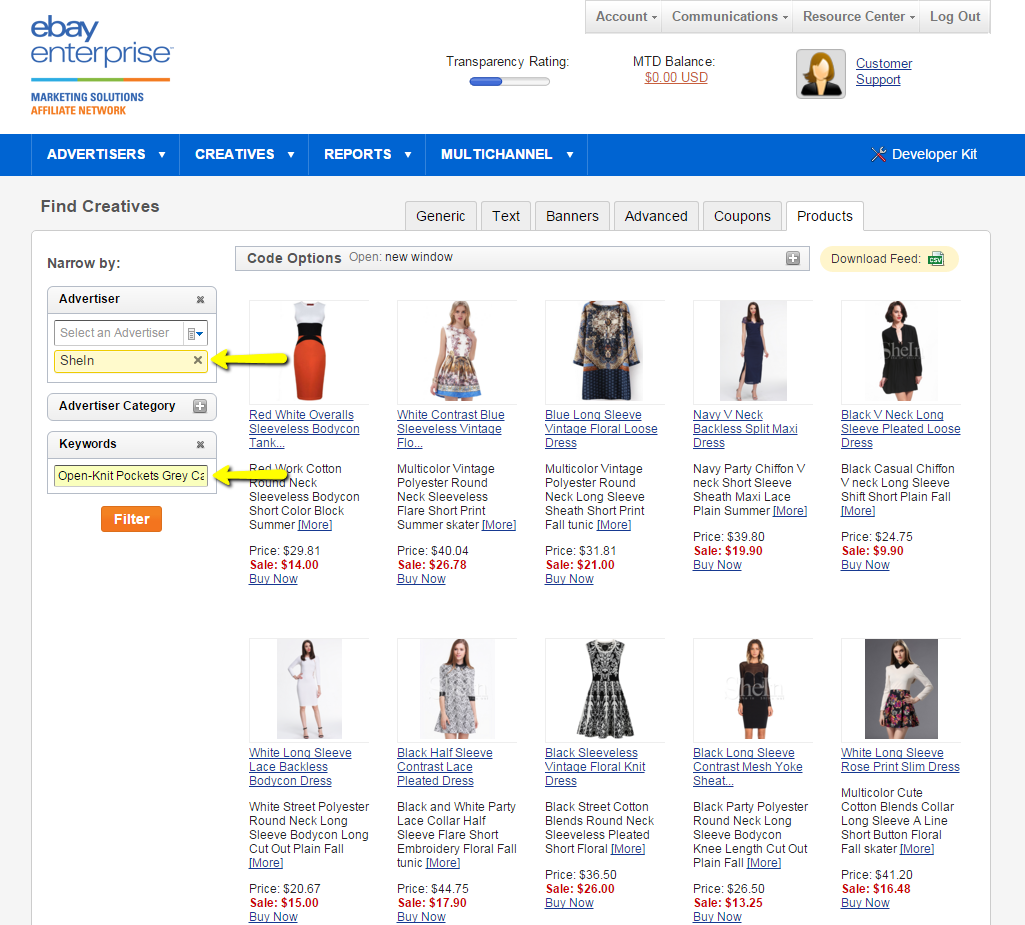
Task: Open the White Lace Backless Bodycon dress image
Action: [309, 689]
